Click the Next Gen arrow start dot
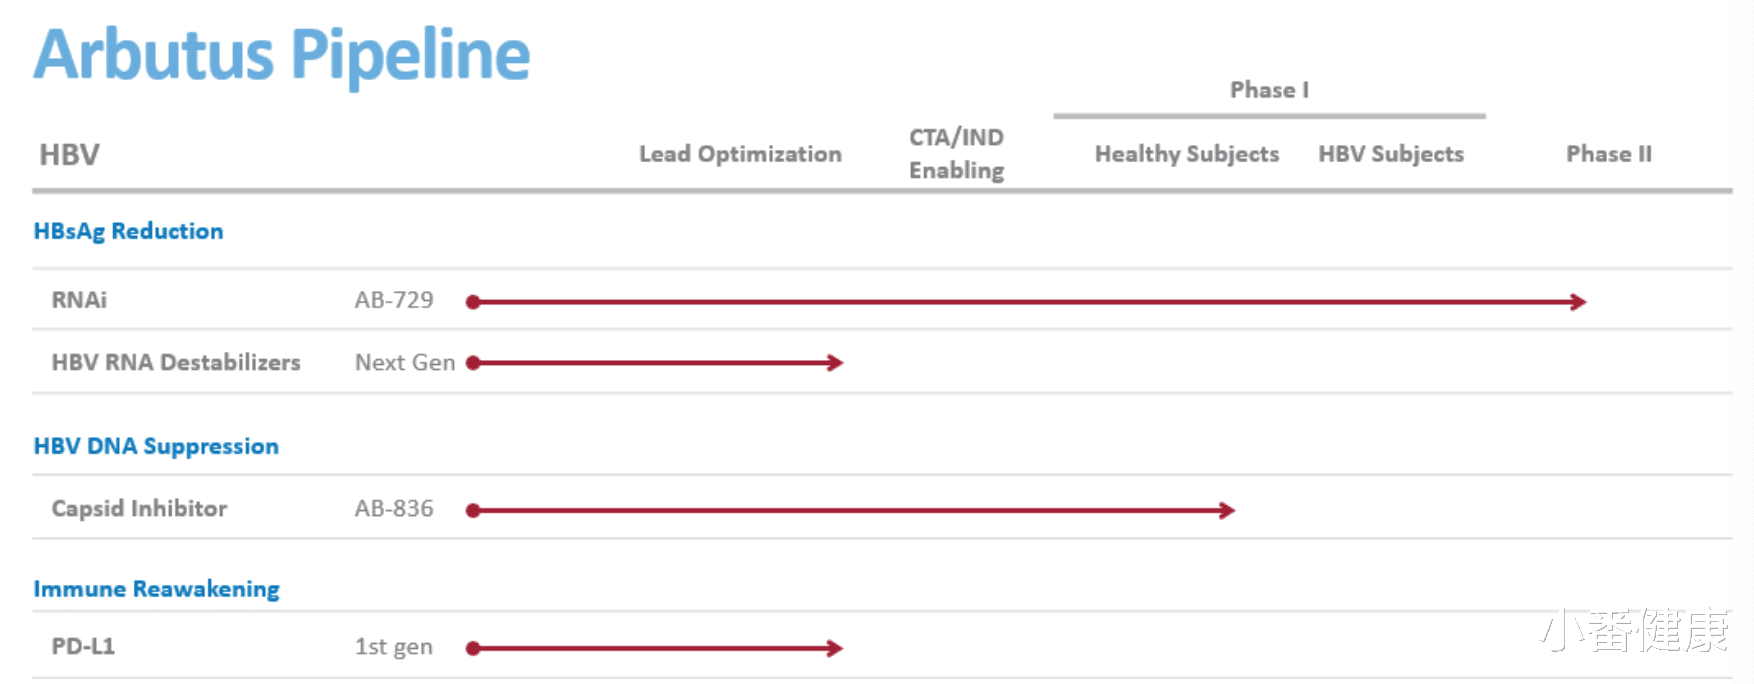 (473, 363)
